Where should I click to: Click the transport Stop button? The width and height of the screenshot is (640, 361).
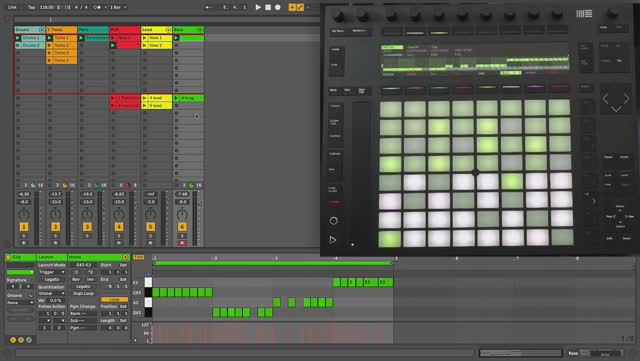pos(268,7)
